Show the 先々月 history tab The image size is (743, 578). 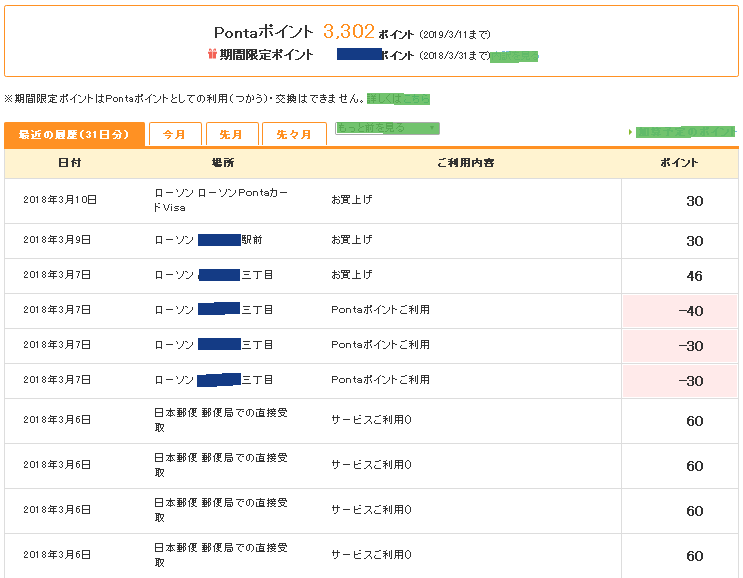294,135
